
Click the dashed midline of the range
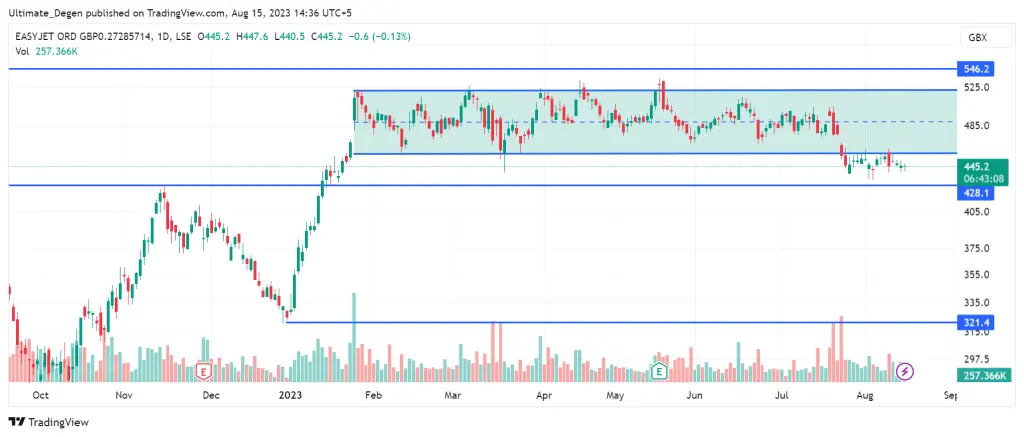coord(655,121)
